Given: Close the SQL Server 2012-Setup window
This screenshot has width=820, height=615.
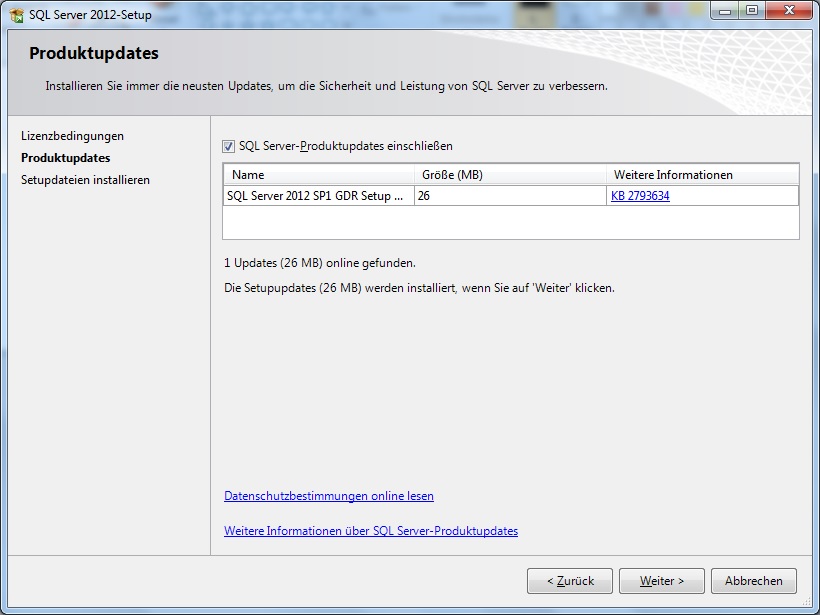Looking at the screenshot, I should point(789,10).
